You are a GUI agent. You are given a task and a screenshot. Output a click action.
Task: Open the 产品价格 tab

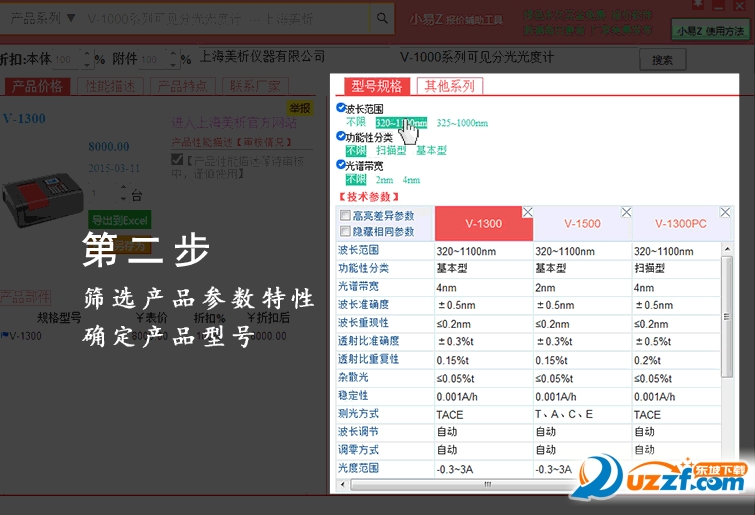pyautogui.click(x=38, y=87)
